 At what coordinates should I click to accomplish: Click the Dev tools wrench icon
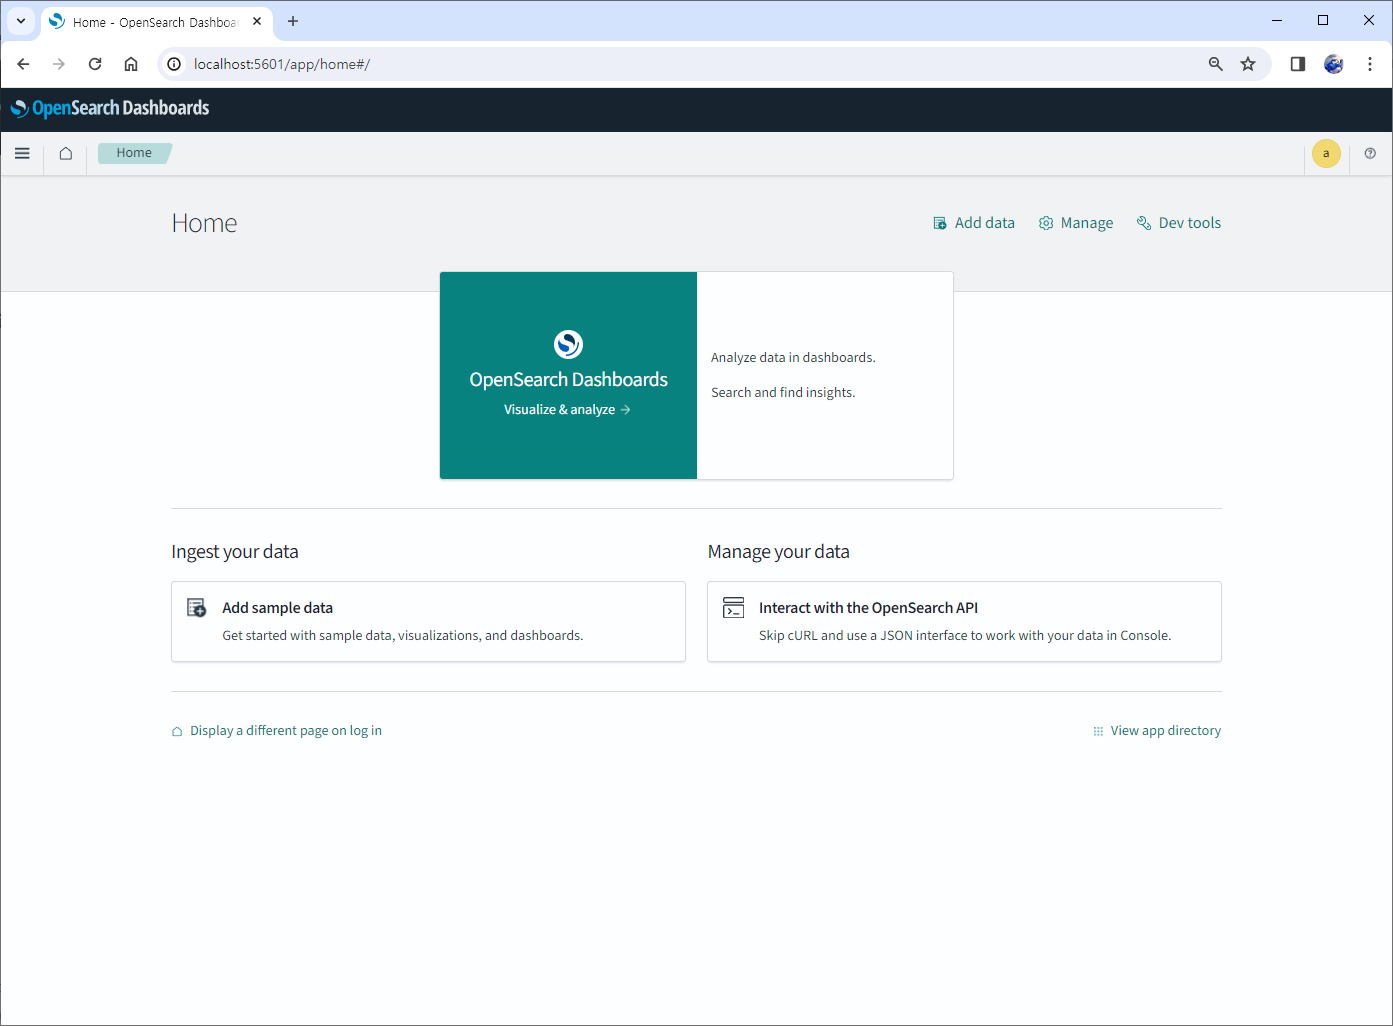pyautogui.click(x=1144, y=223)
